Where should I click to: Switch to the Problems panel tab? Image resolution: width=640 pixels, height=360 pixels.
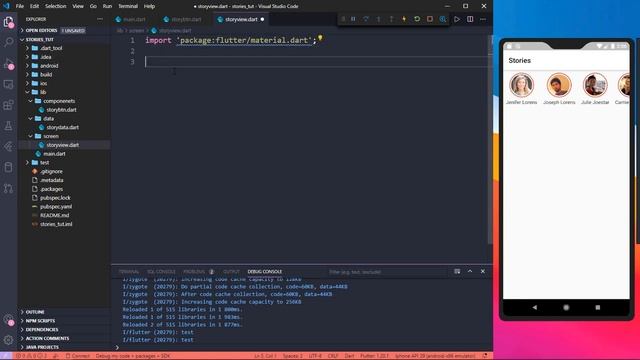point(194,271)
